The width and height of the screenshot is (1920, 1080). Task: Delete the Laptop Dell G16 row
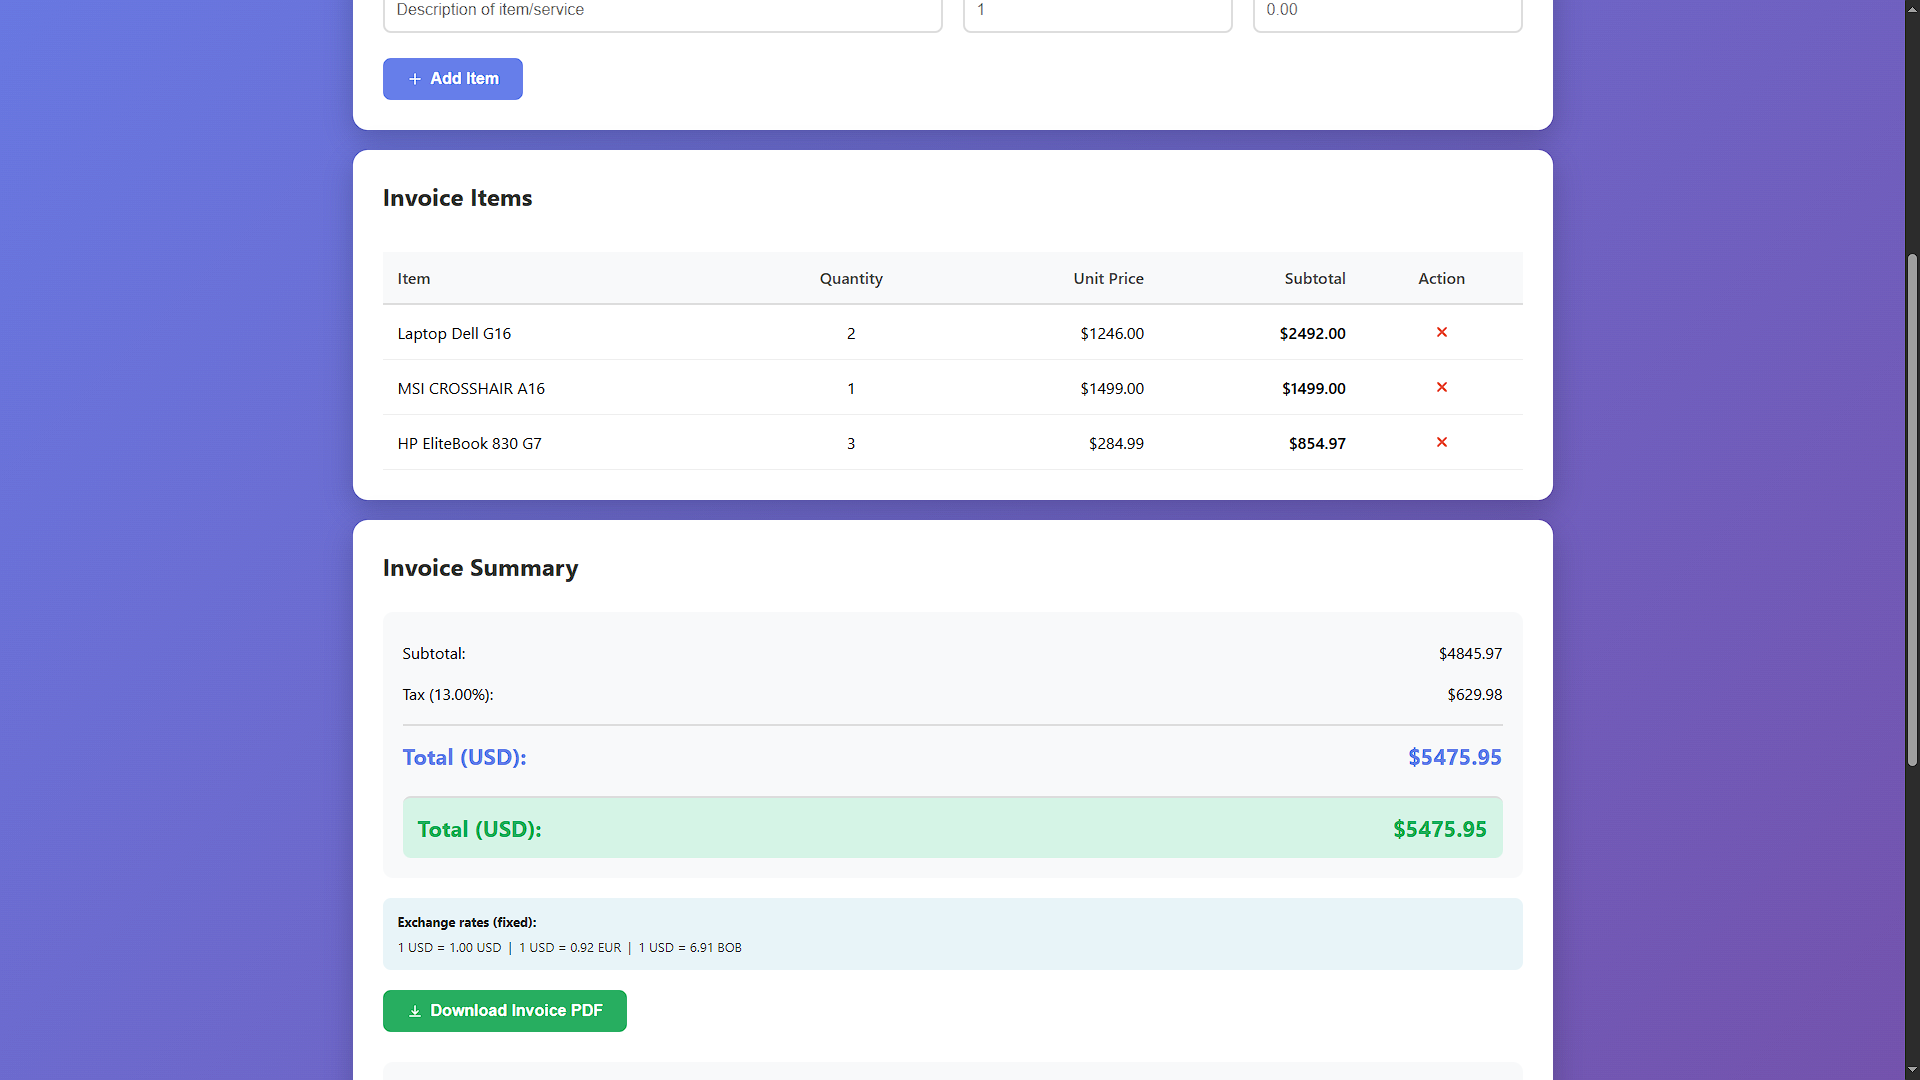pyautogui.click(x=1441, y=332)
